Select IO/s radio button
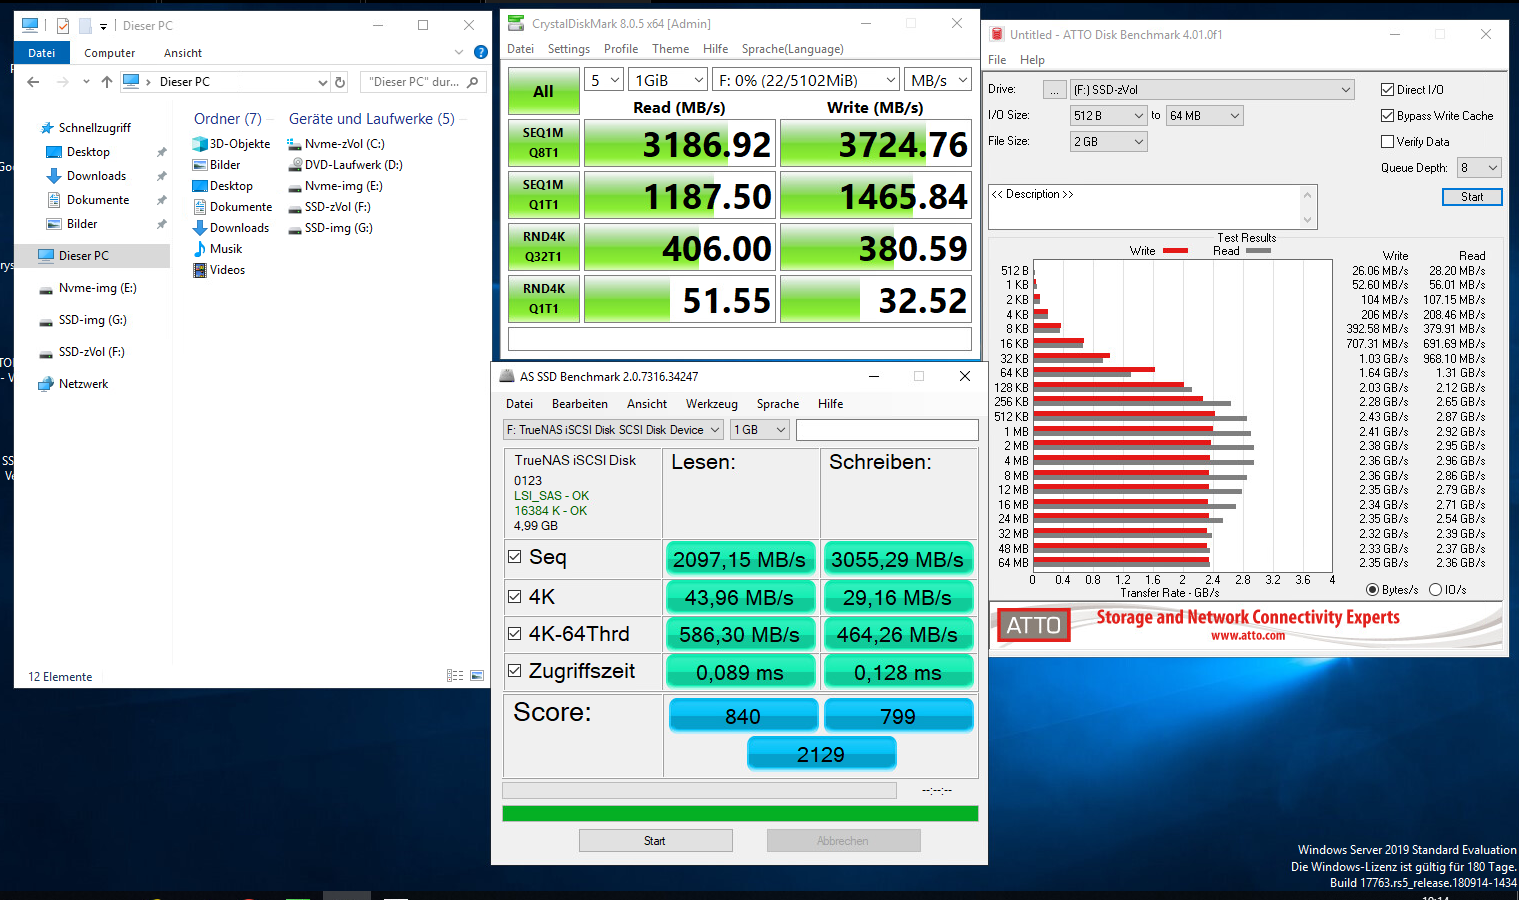The image size is (1519, 900). tap(1435, 590)
